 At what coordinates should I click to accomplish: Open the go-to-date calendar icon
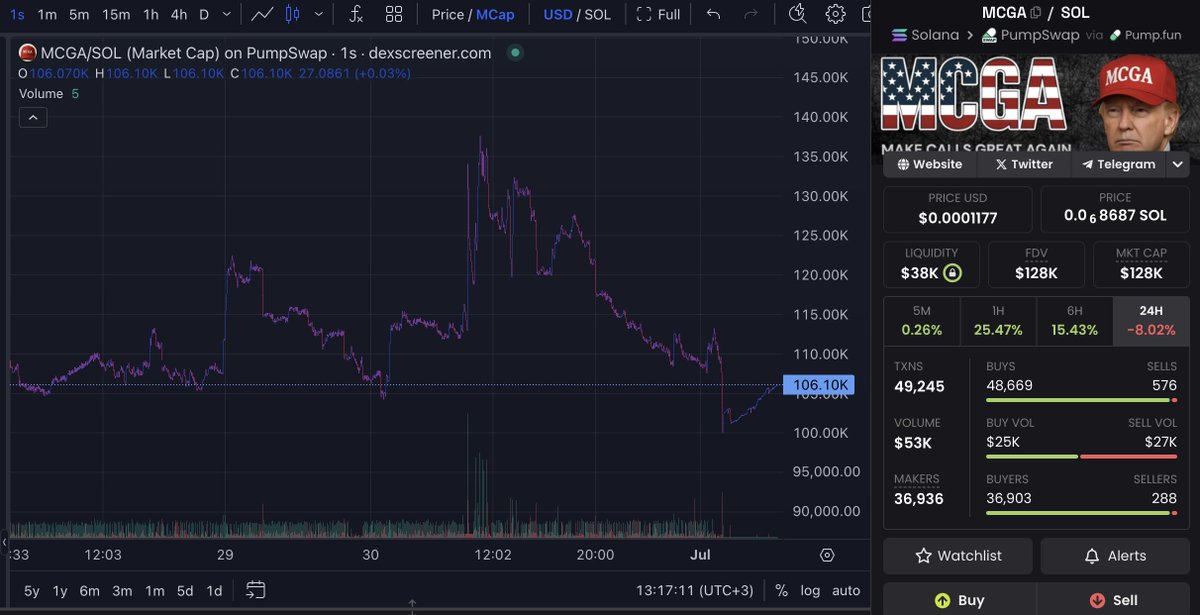pos(256,591)
